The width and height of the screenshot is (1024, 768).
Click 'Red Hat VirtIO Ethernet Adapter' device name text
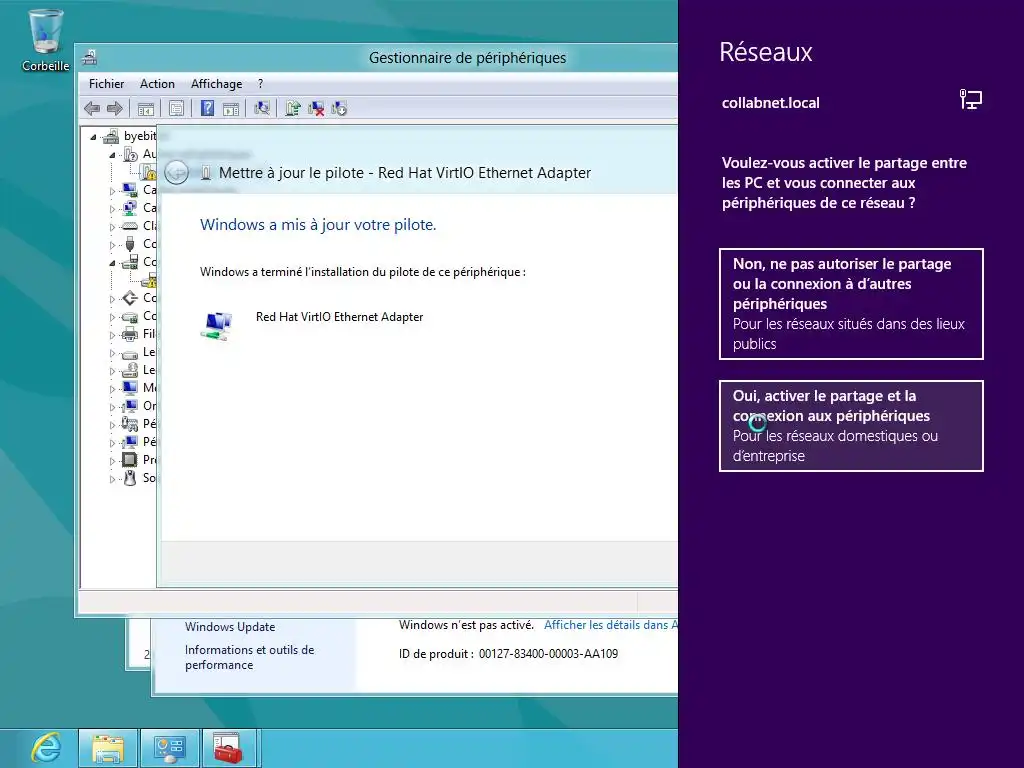tap(340, 317)
